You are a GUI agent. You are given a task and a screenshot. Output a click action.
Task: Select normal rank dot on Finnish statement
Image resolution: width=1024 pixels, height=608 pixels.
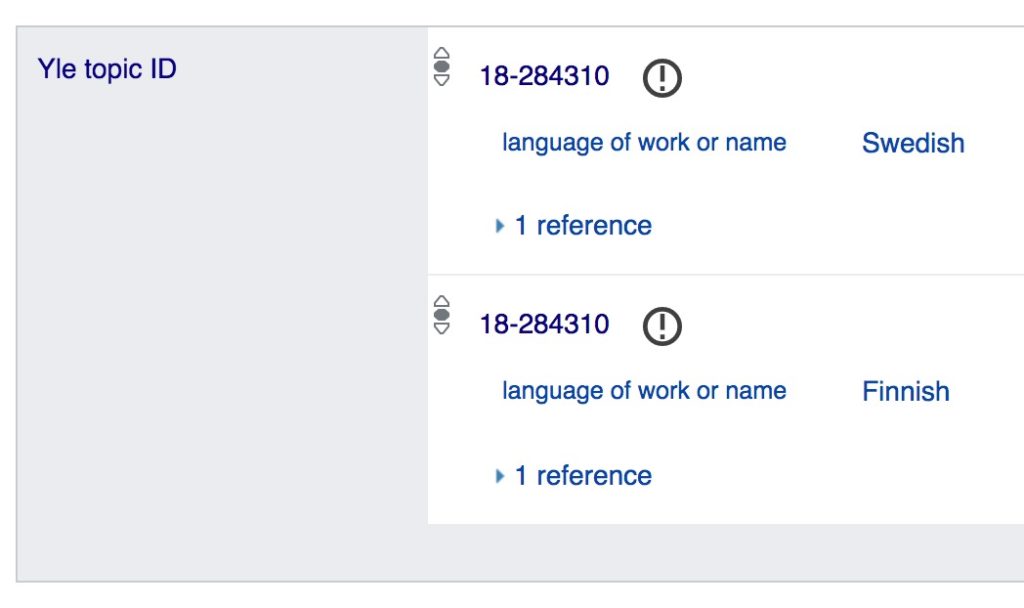[x=442, y=315]
